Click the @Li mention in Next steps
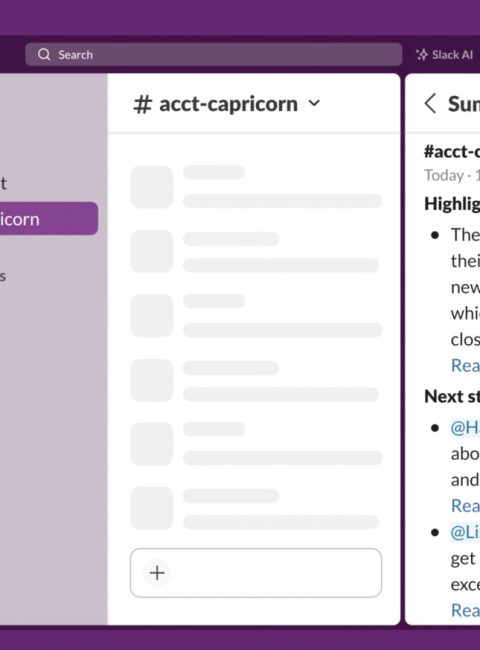 point(465,532)
